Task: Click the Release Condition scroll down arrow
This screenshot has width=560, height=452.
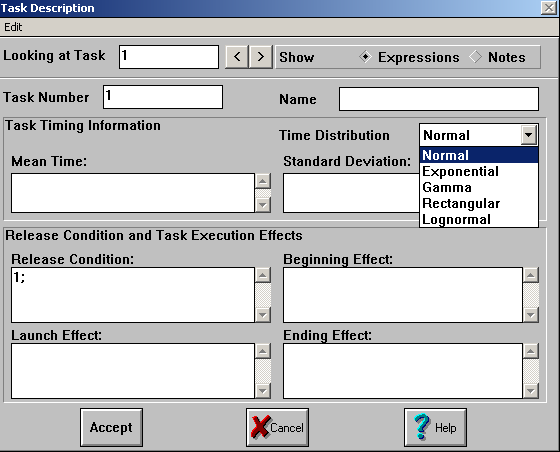Action: point(263,315)
